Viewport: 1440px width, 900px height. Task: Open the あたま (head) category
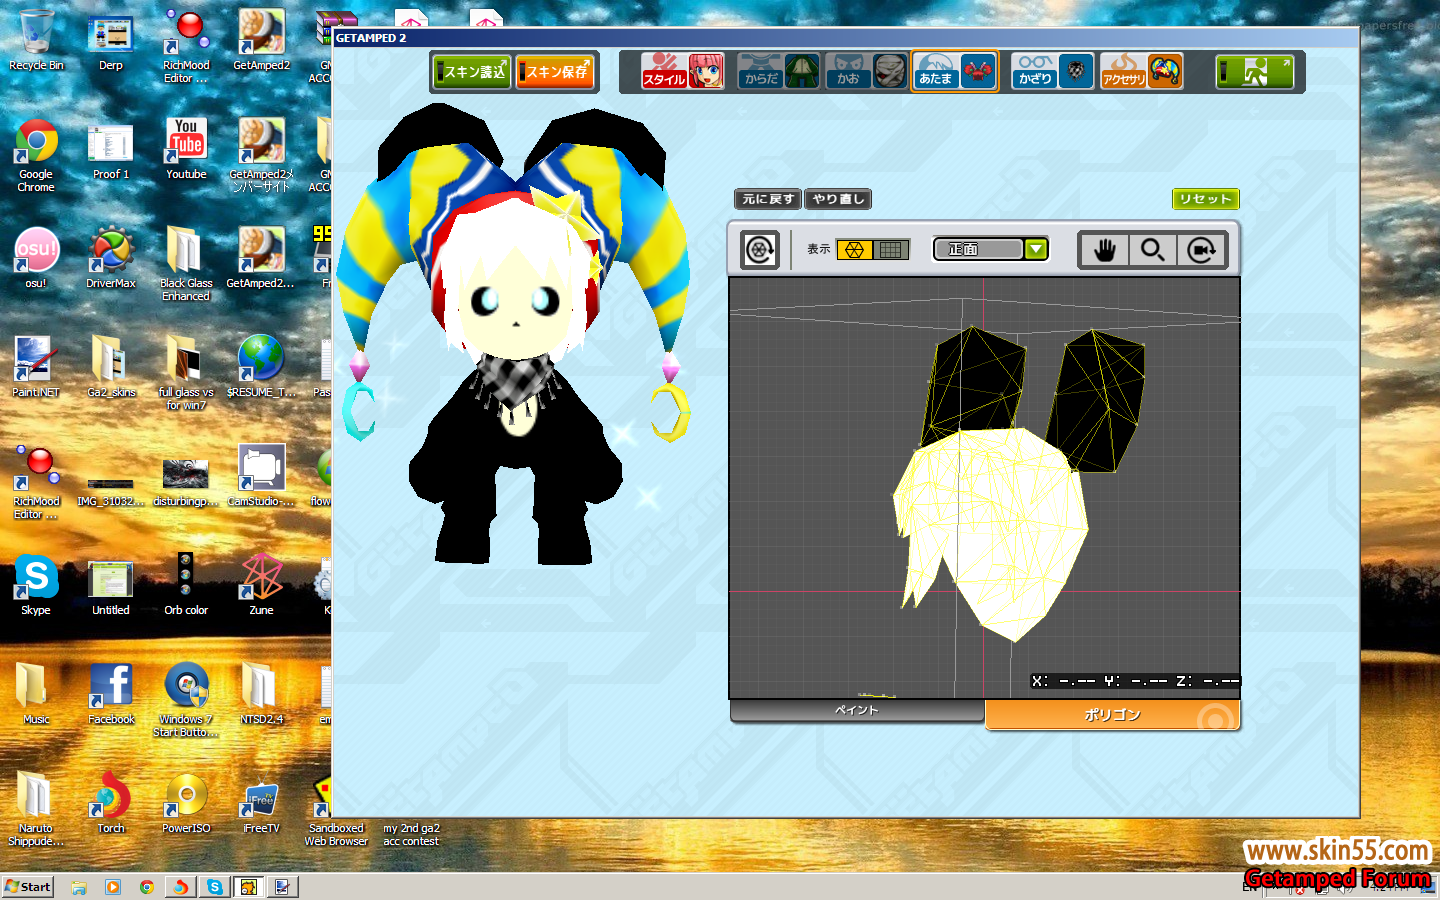pos(936,71)
